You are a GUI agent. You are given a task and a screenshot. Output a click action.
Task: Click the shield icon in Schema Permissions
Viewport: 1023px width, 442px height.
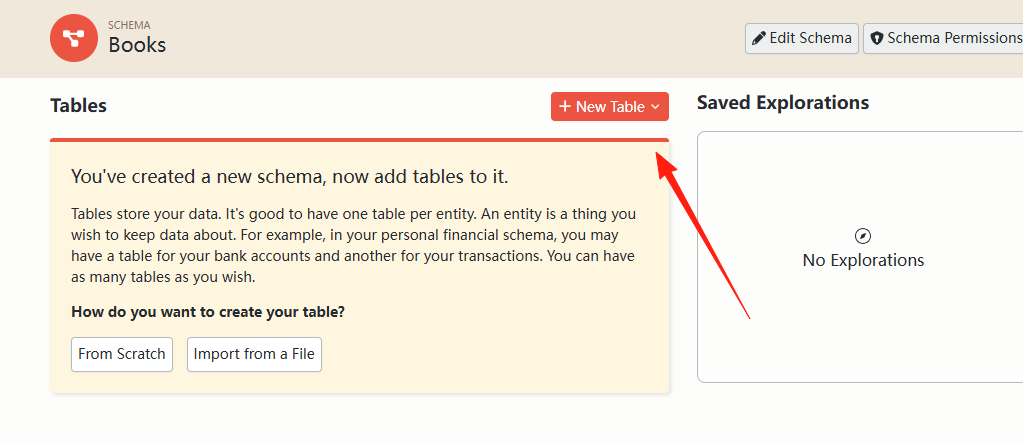[877, 39]
